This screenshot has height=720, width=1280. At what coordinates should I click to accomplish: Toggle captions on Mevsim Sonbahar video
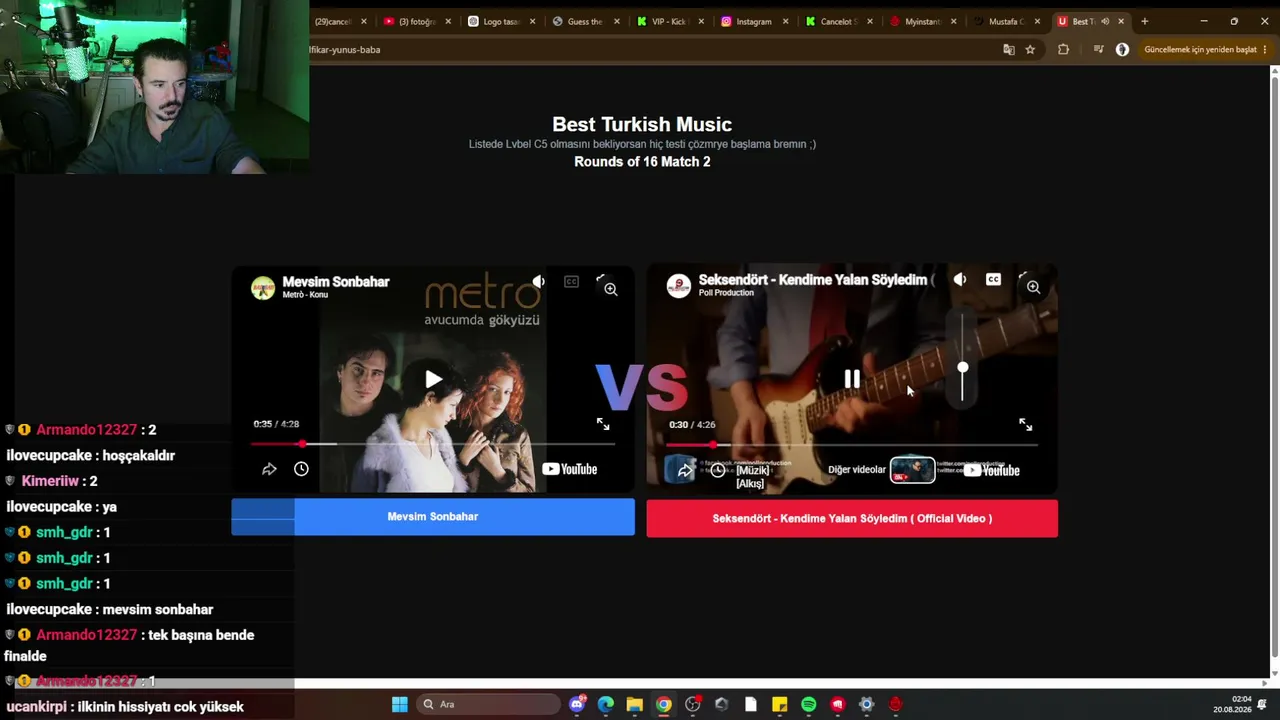pos(571,282)
